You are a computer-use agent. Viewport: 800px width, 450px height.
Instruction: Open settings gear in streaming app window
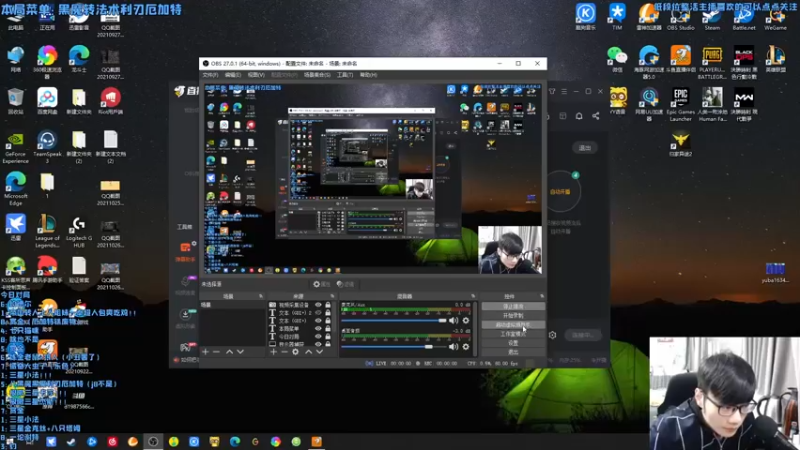tap(552, 335)
